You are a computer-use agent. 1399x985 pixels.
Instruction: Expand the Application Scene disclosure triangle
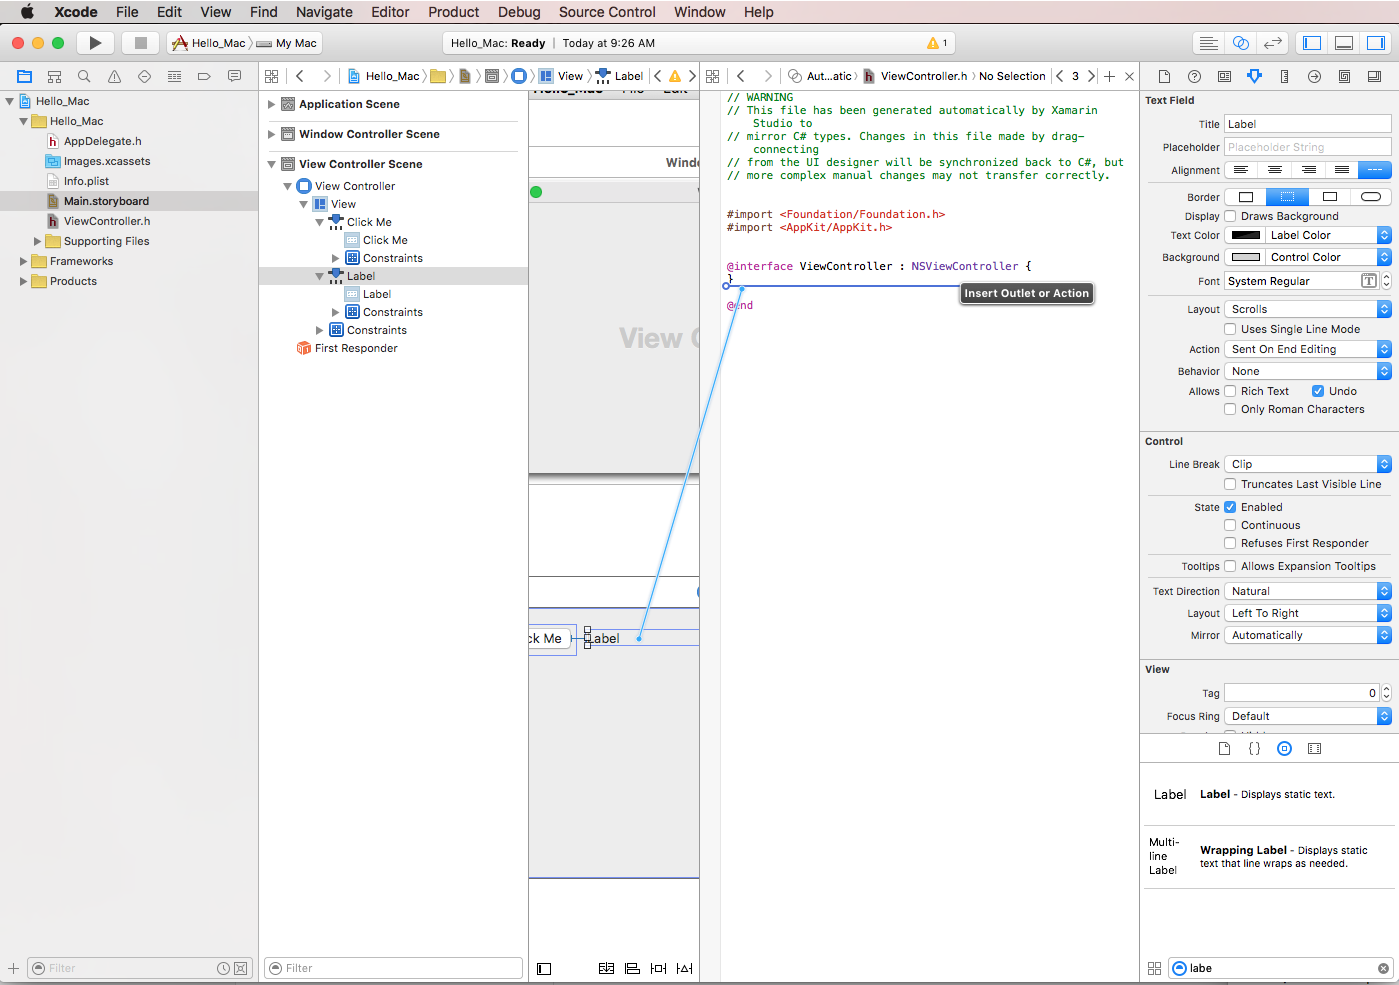click(x=271, y=104)
